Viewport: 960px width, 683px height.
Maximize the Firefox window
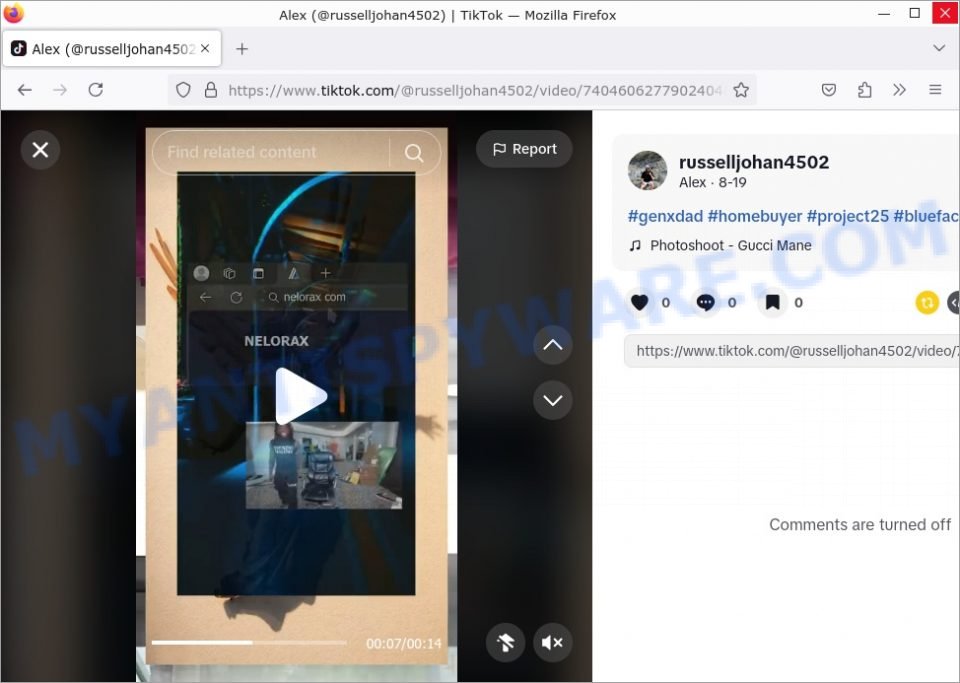pyautogui.click(x=914, y=13)
